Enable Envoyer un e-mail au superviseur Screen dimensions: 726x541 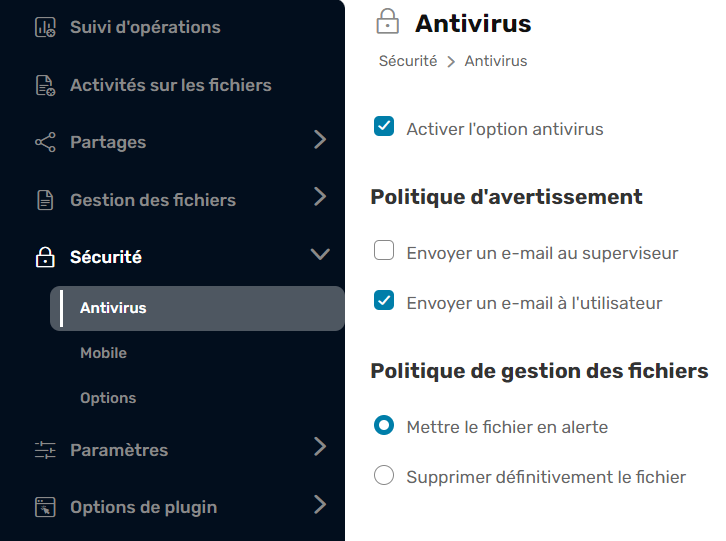click(384, 252)
